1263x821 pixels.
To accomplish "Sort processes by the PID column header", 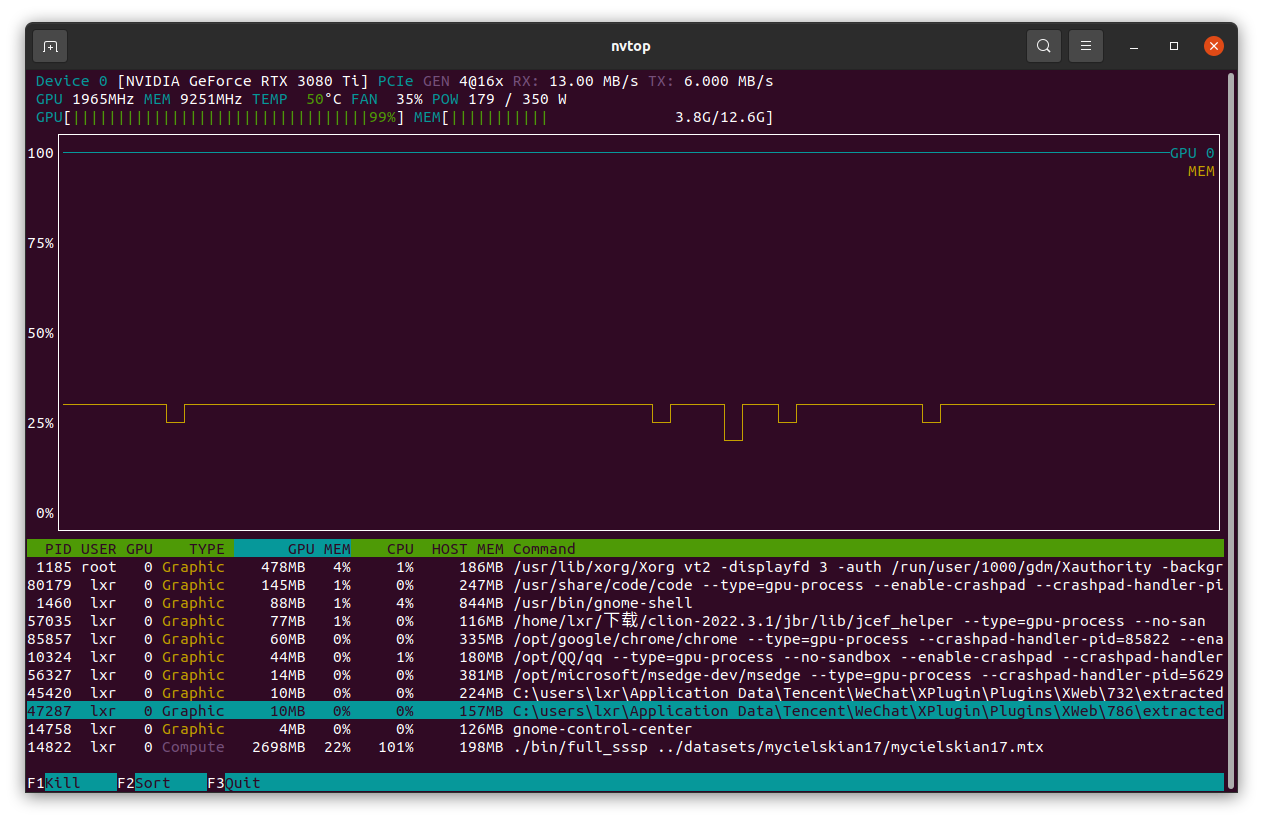I will (57, 548).
